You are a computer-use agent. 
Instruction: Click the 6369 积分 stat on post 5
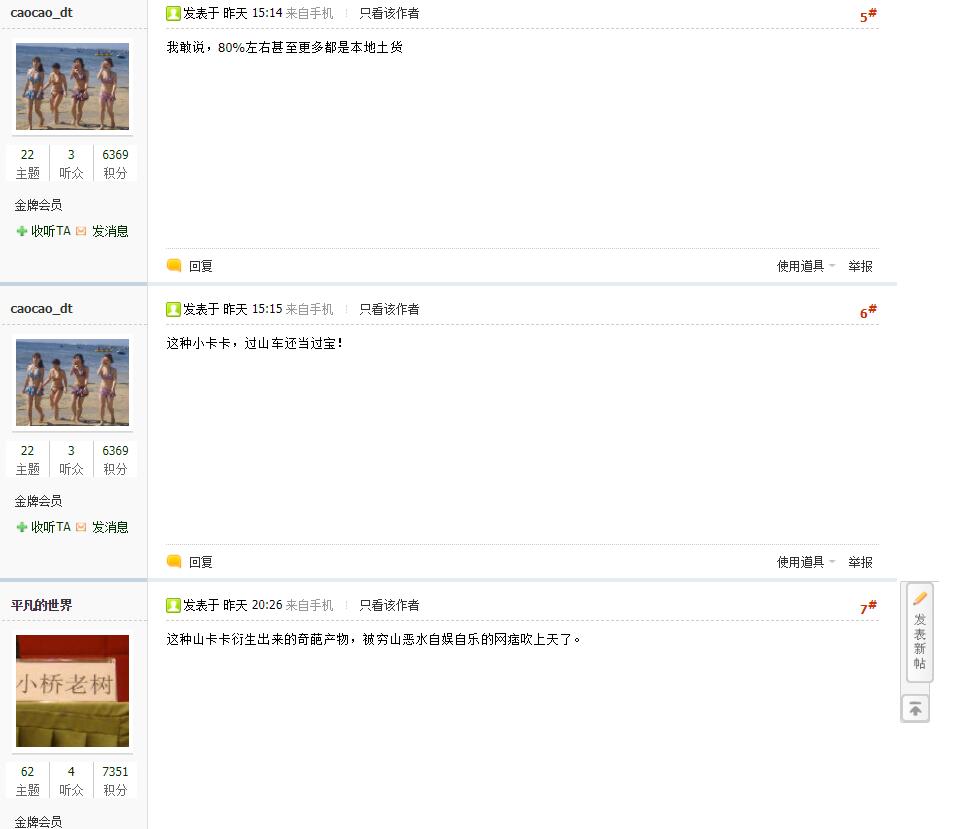pyautogui.click(x=115, y=163)
